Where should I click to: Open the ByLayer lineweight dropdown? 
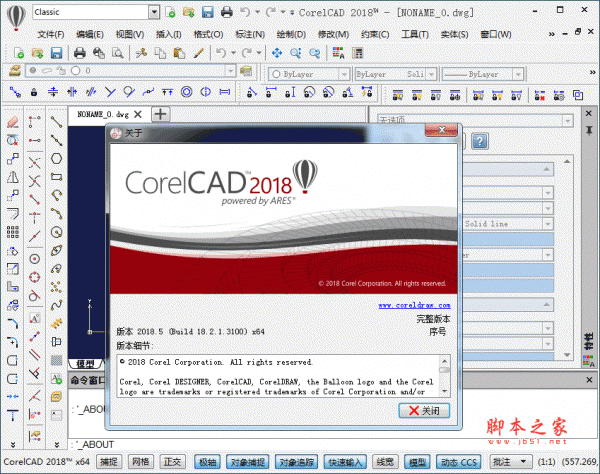click(518, 74)
